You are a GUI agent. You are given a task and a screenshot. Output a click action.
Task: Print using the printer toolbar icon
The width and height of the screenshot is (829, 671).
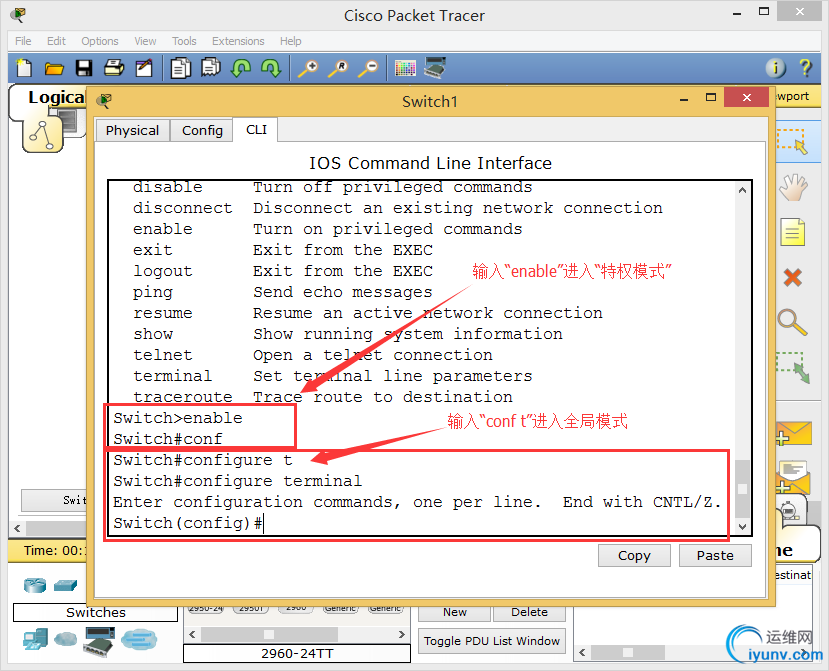pyautogui.click(x=114, y=68)
